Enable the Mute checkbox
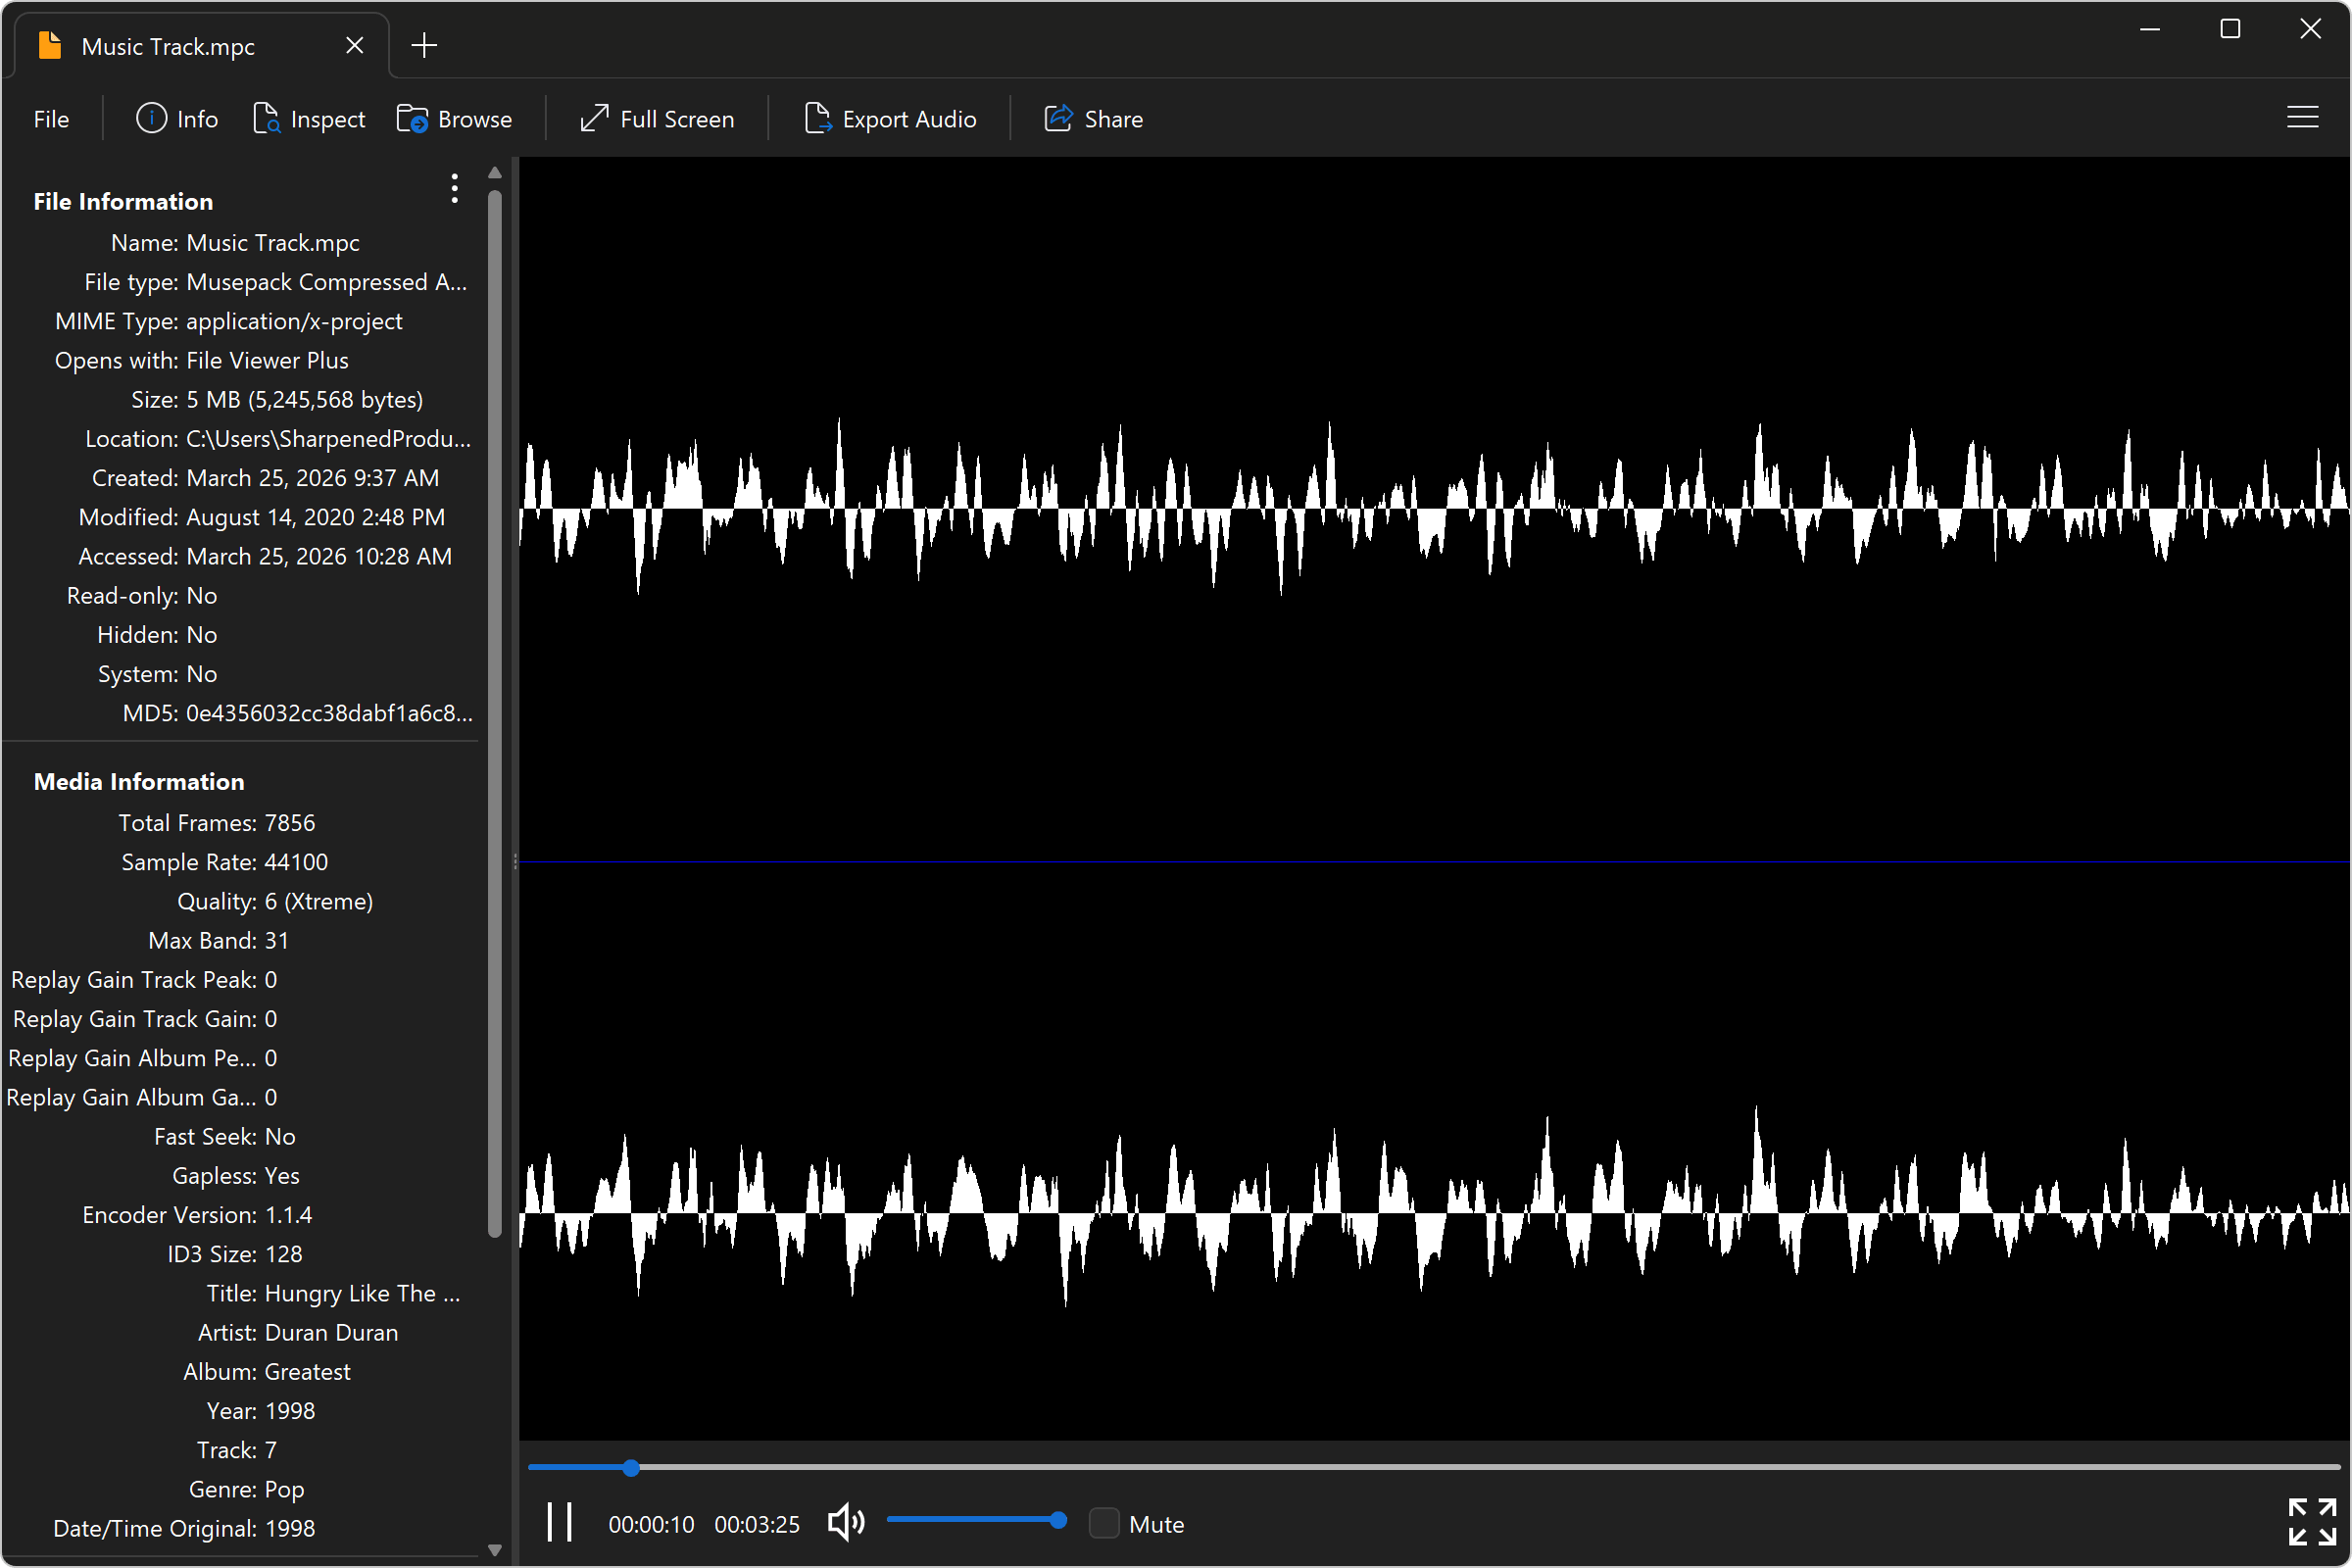This screenshot has width=2352, height=1568. [x=1104, y=1523]
